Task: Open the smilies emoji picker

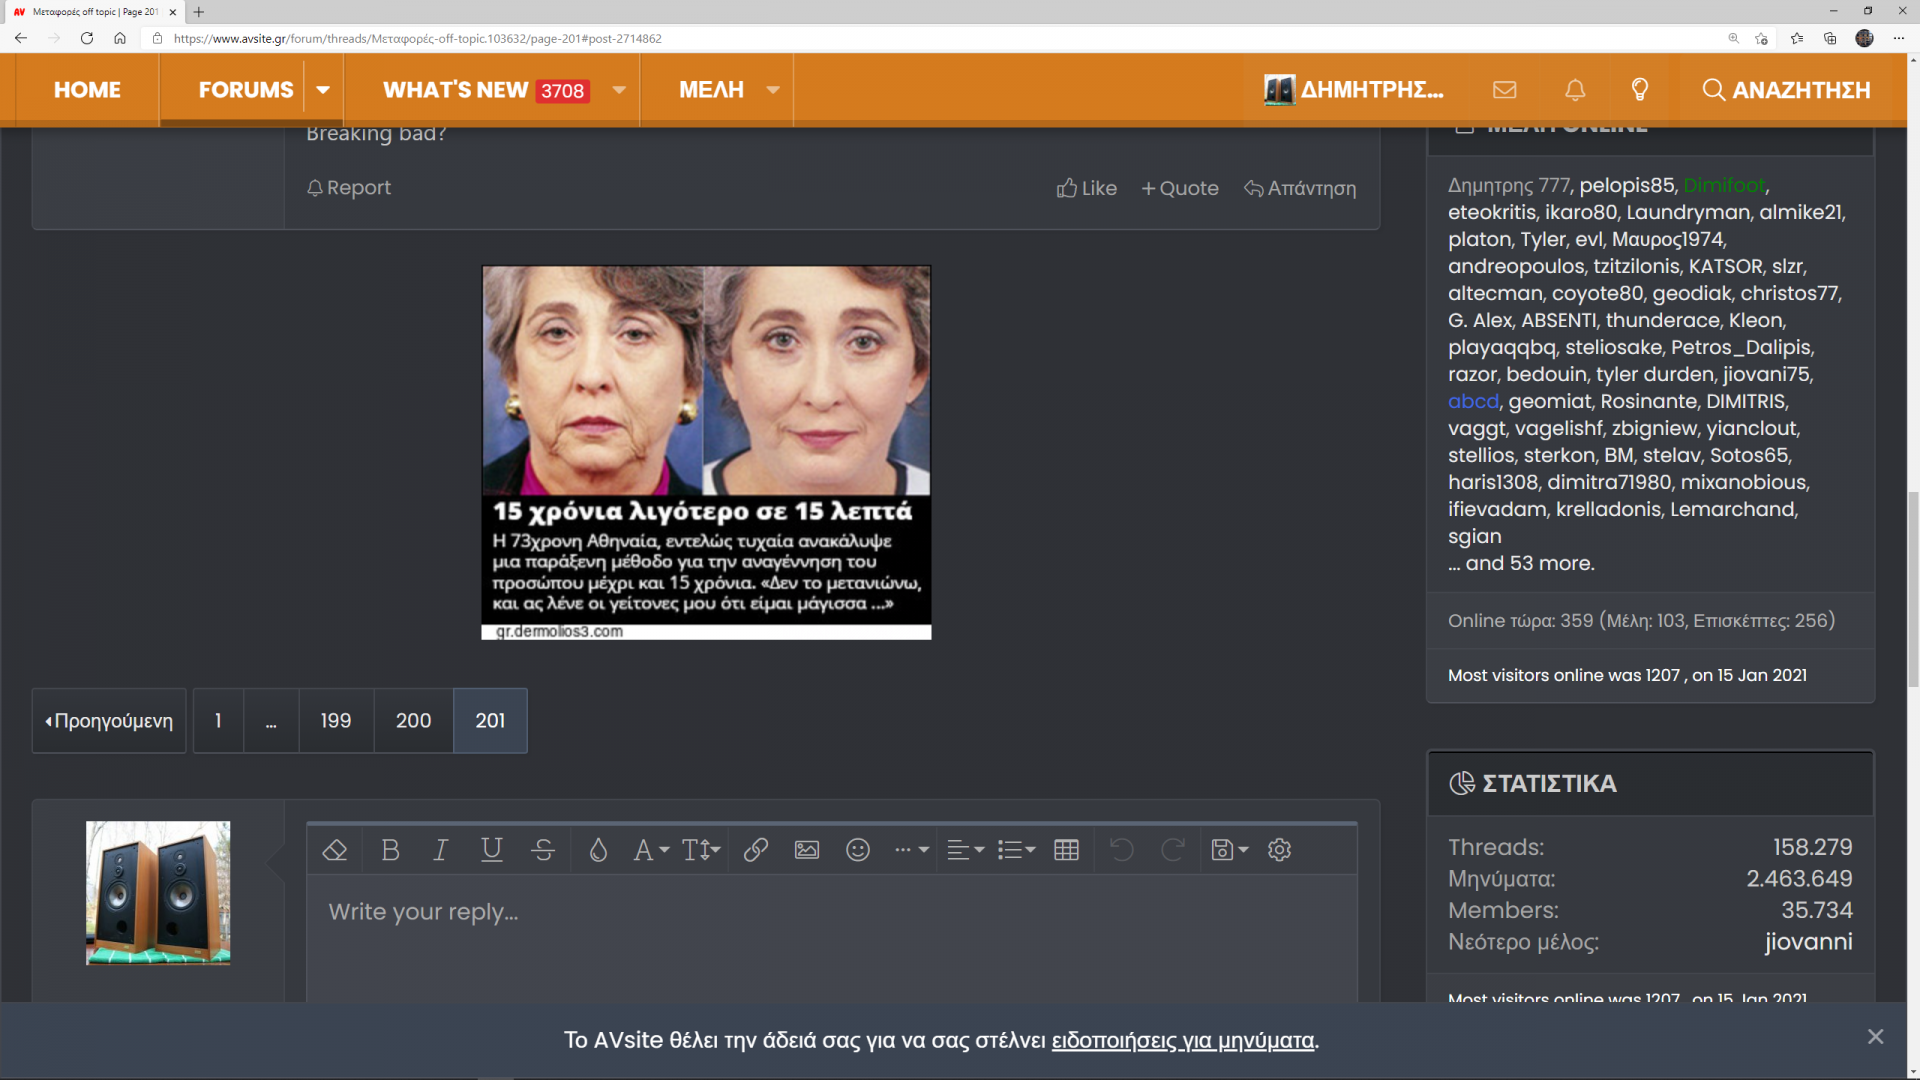Action: (858, 850)
